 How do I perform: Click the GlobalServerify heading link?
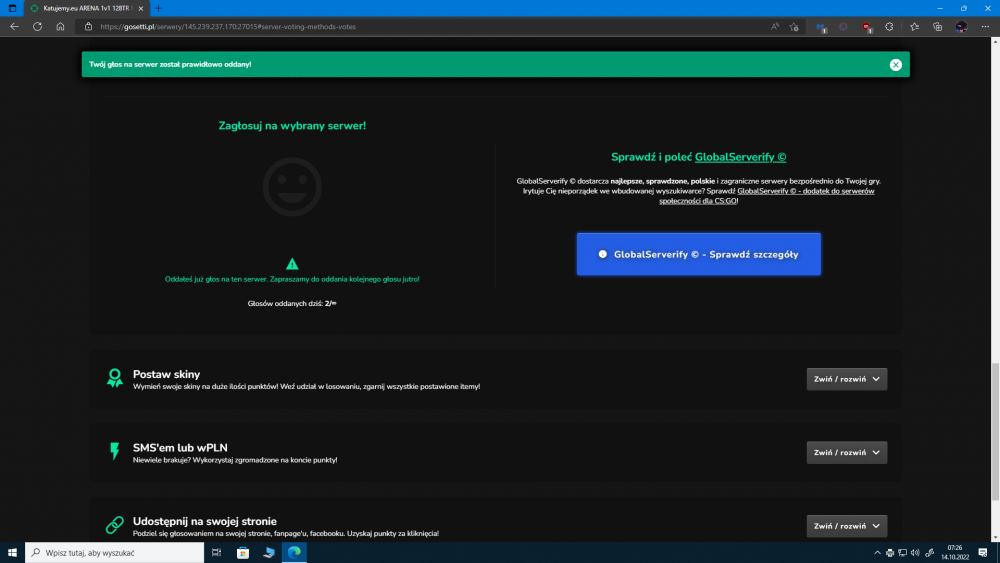[x=740, y=157]
